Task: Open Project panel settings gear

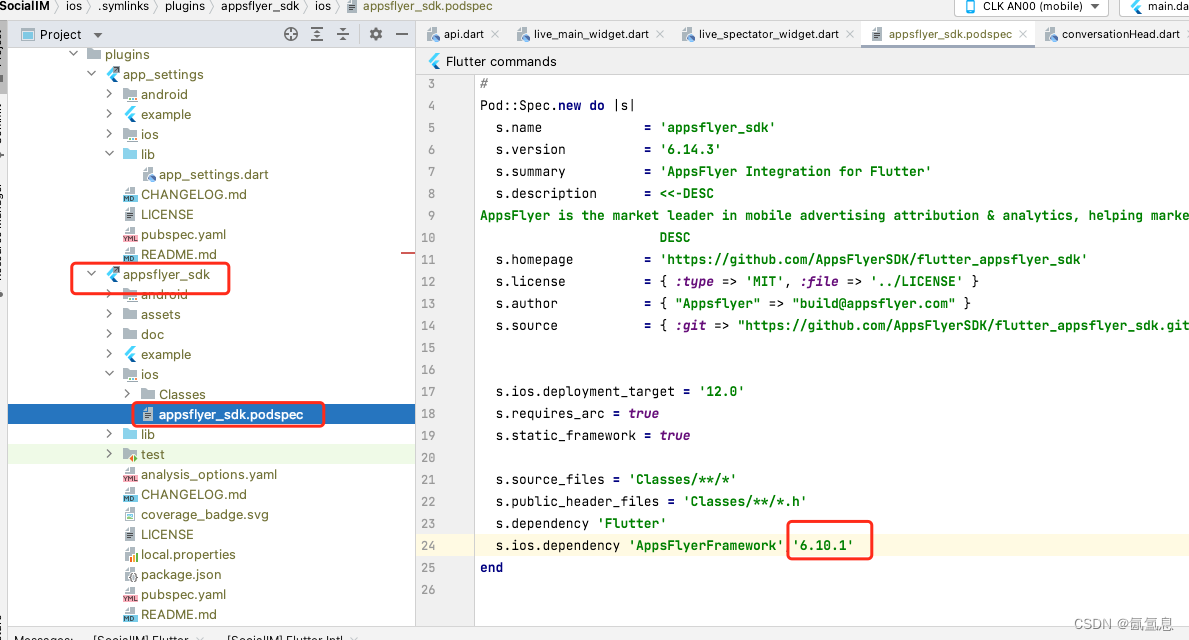Action: click(x=376, y=34)
